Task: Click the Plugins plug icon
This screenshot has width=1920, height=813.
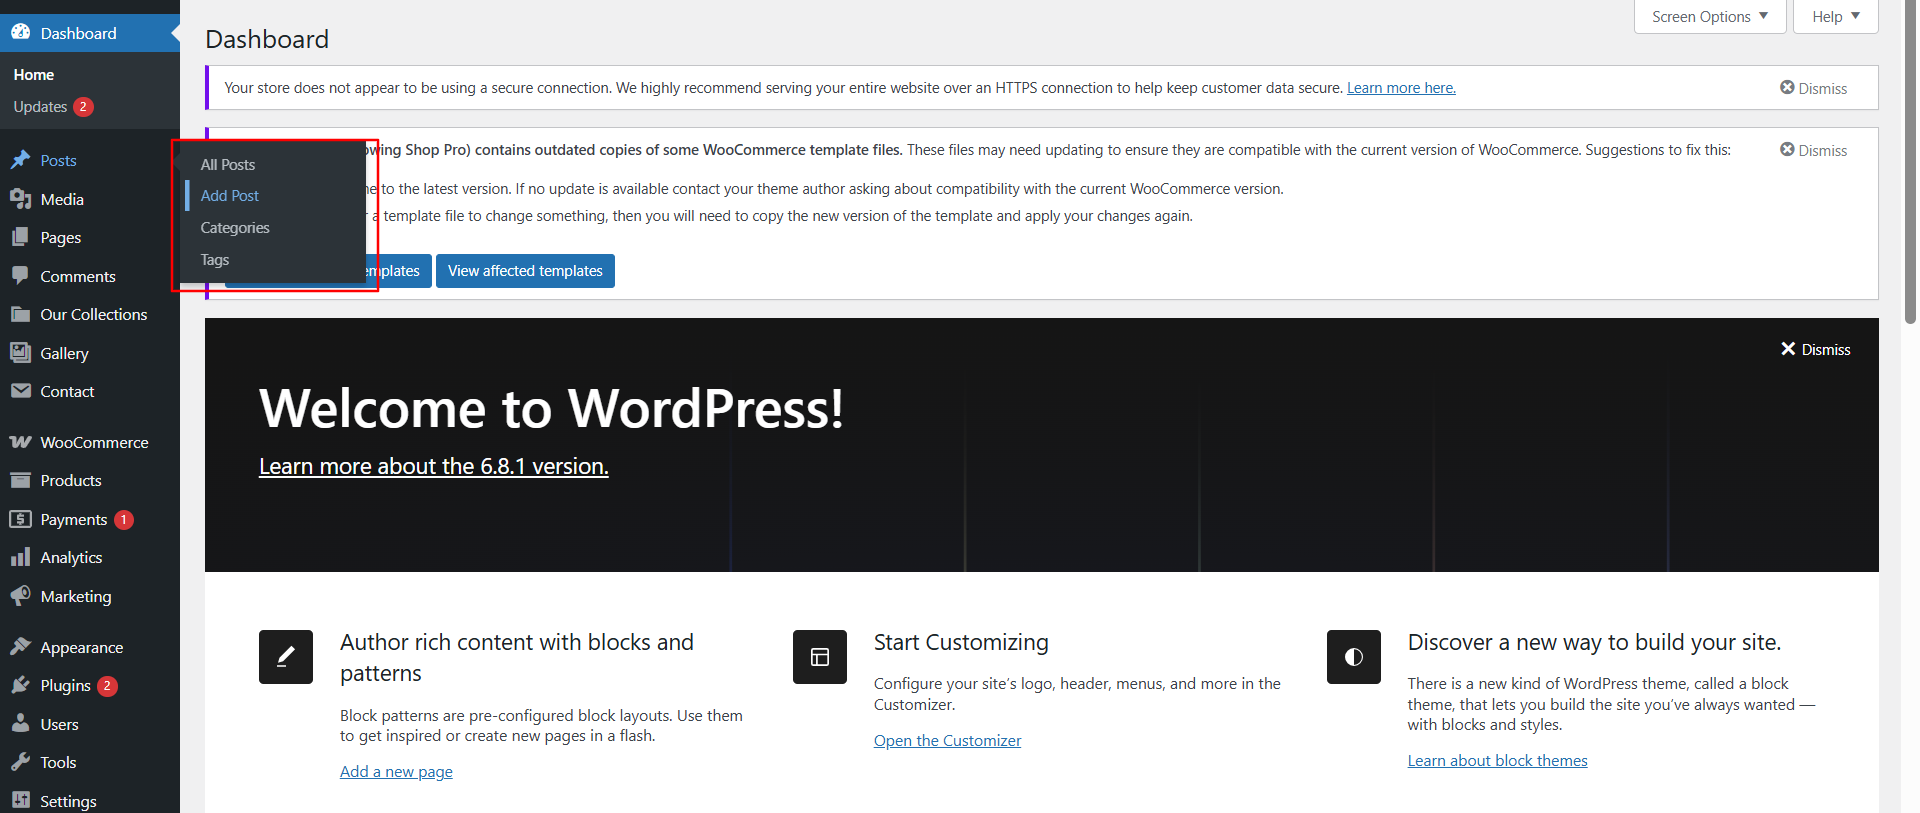Action: click(x=20, y=686)
